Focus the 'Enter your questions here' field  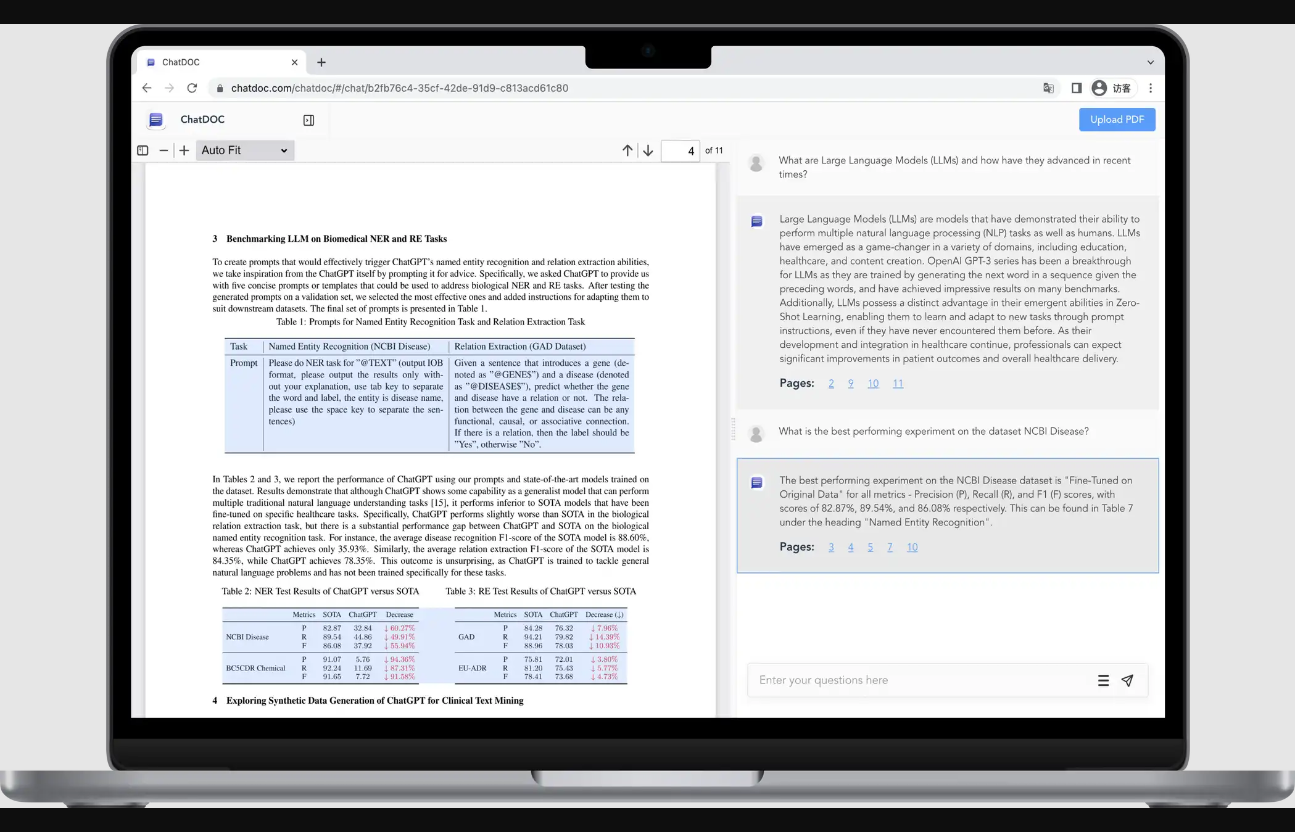coord(920,681)
